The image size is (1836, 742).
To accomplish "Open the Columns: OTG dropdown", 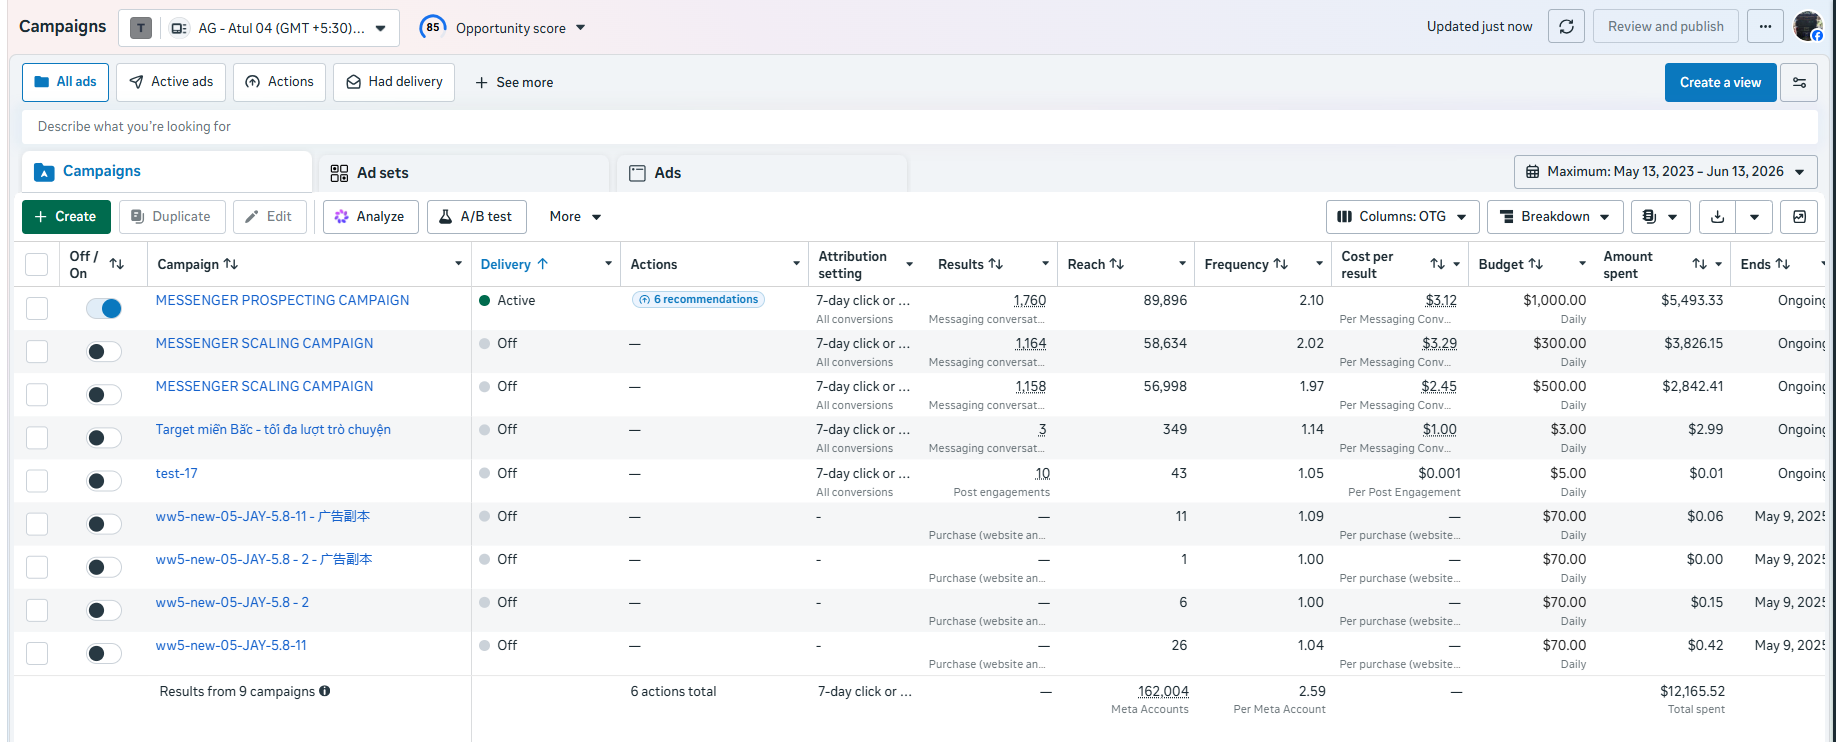I will pos(1402,217).
